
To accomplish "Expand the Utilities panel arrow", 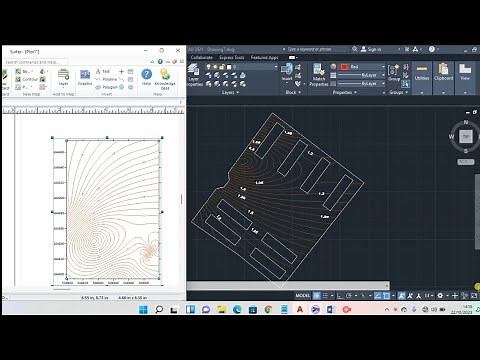I will 422,93.
